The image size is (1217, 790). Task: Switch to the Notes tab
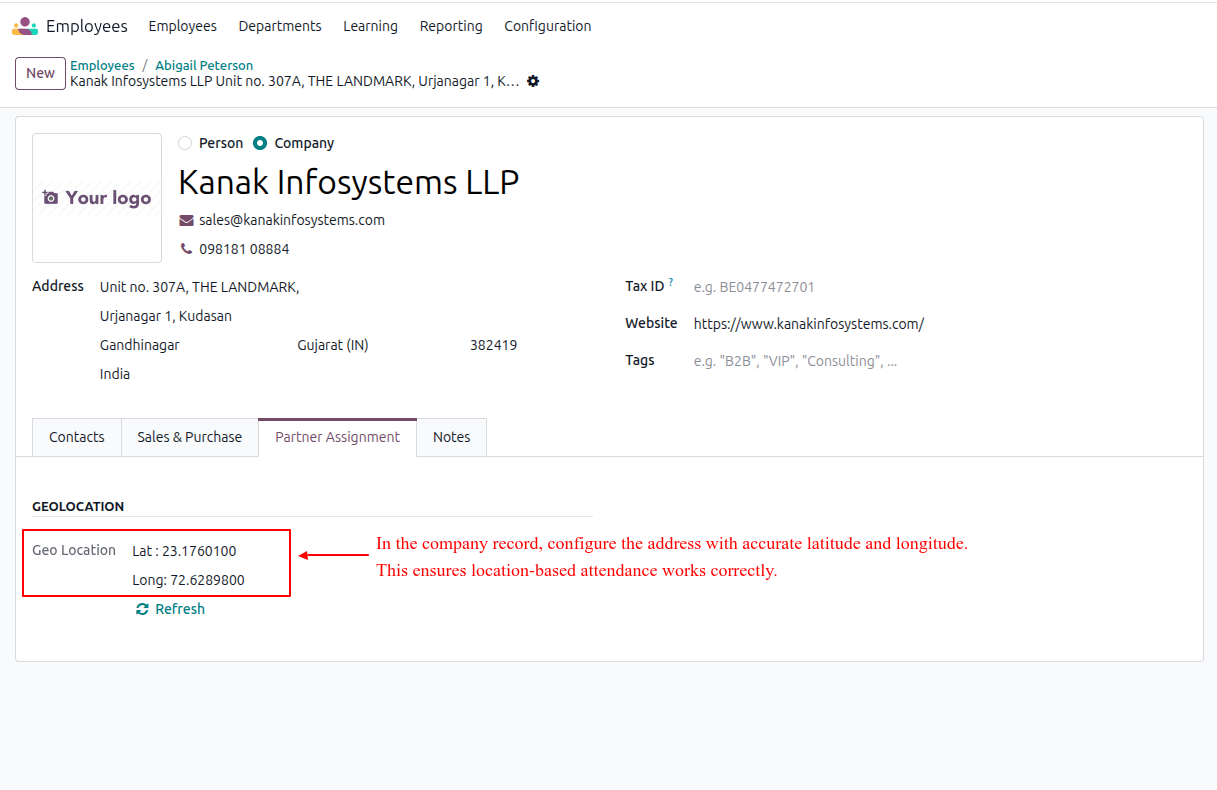(451, 437)
